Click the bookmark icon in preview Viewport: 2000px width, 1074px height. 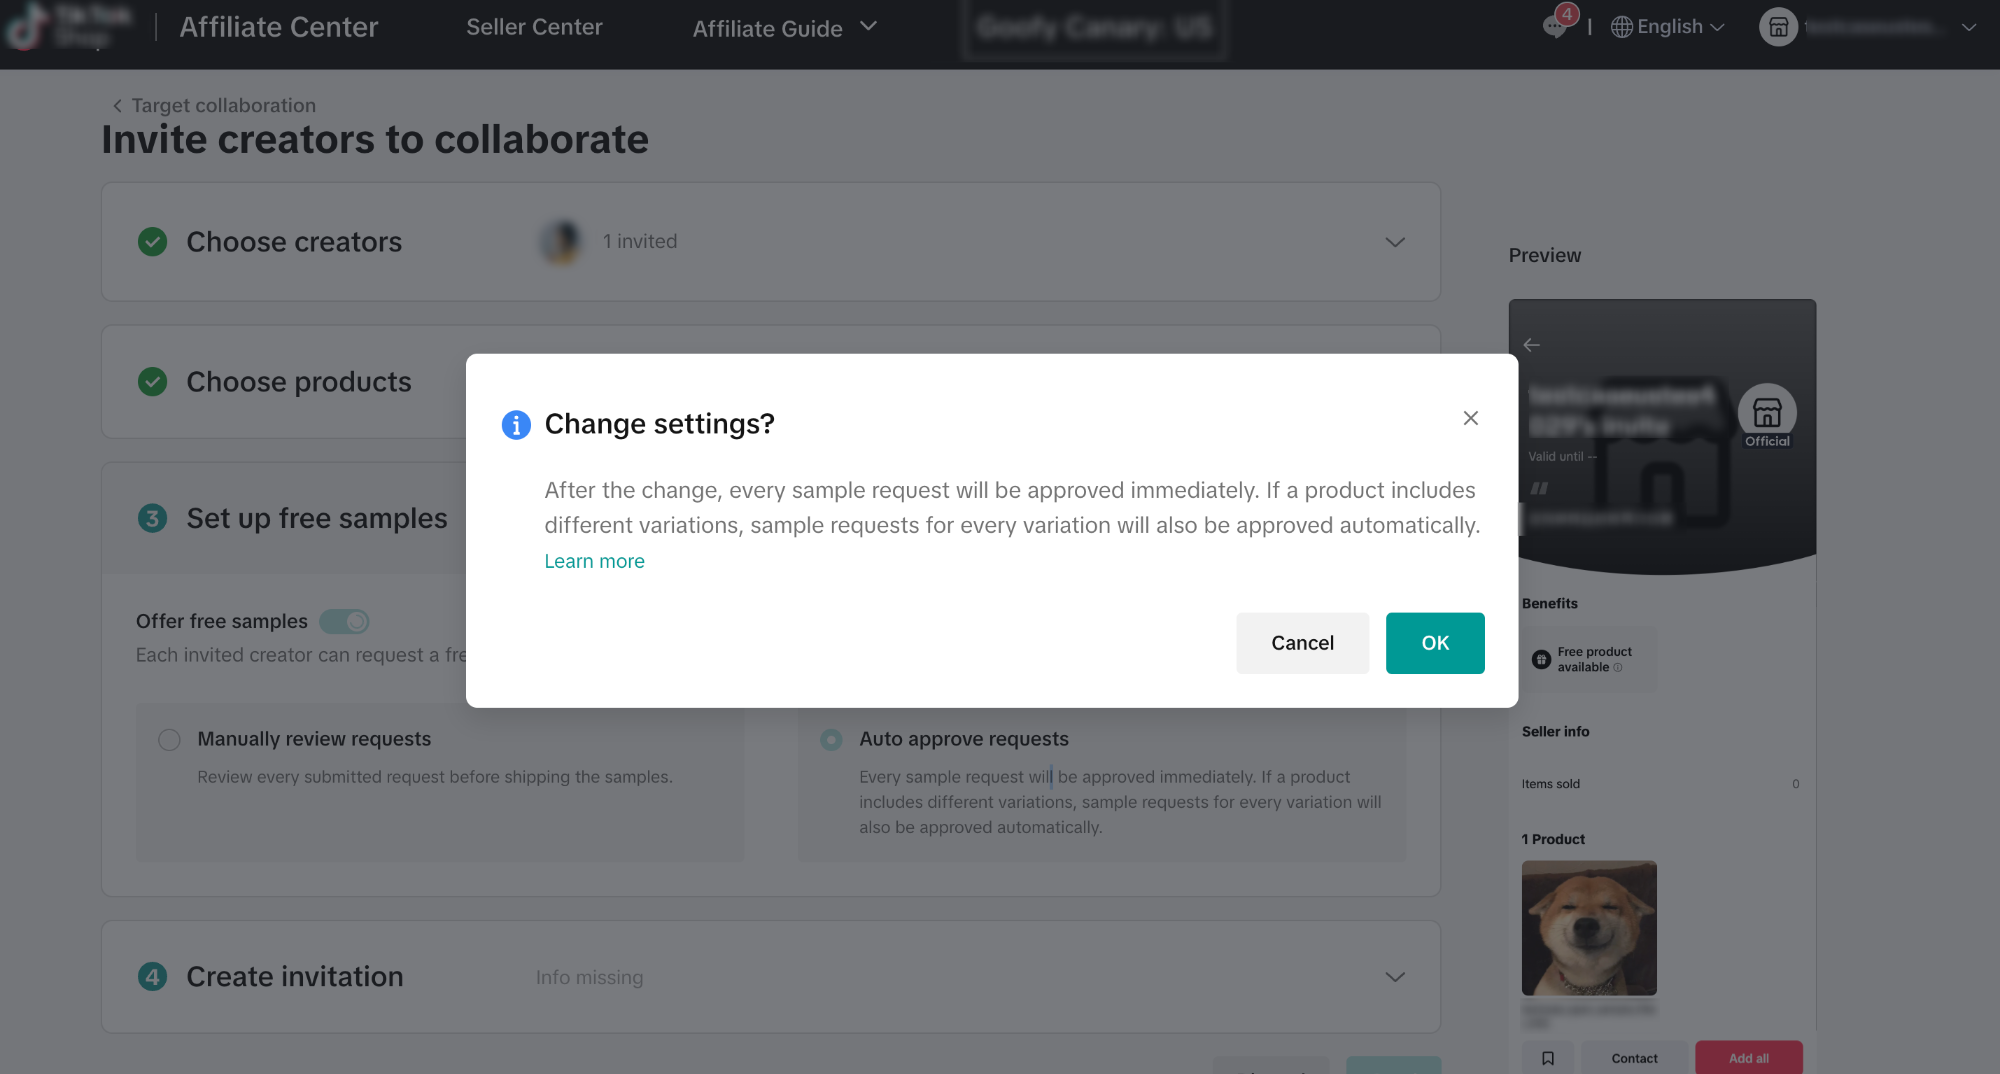1547,1058
